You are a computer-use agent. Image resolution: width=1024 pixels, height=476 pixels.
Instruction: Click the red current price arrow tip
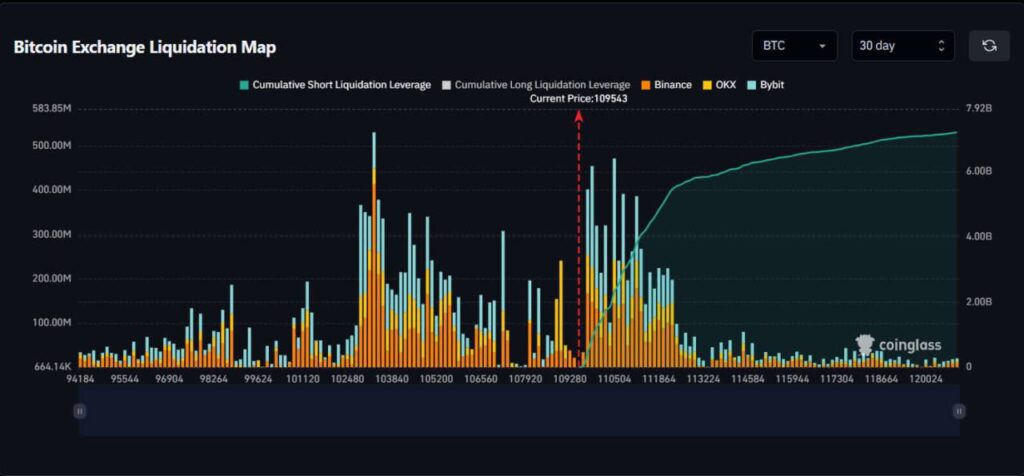click(578, 115)
